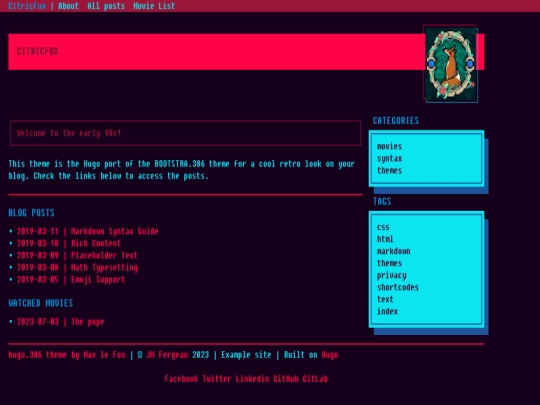Select the css tag
Viewport: 540px width, 405px height.
point(383,227)
